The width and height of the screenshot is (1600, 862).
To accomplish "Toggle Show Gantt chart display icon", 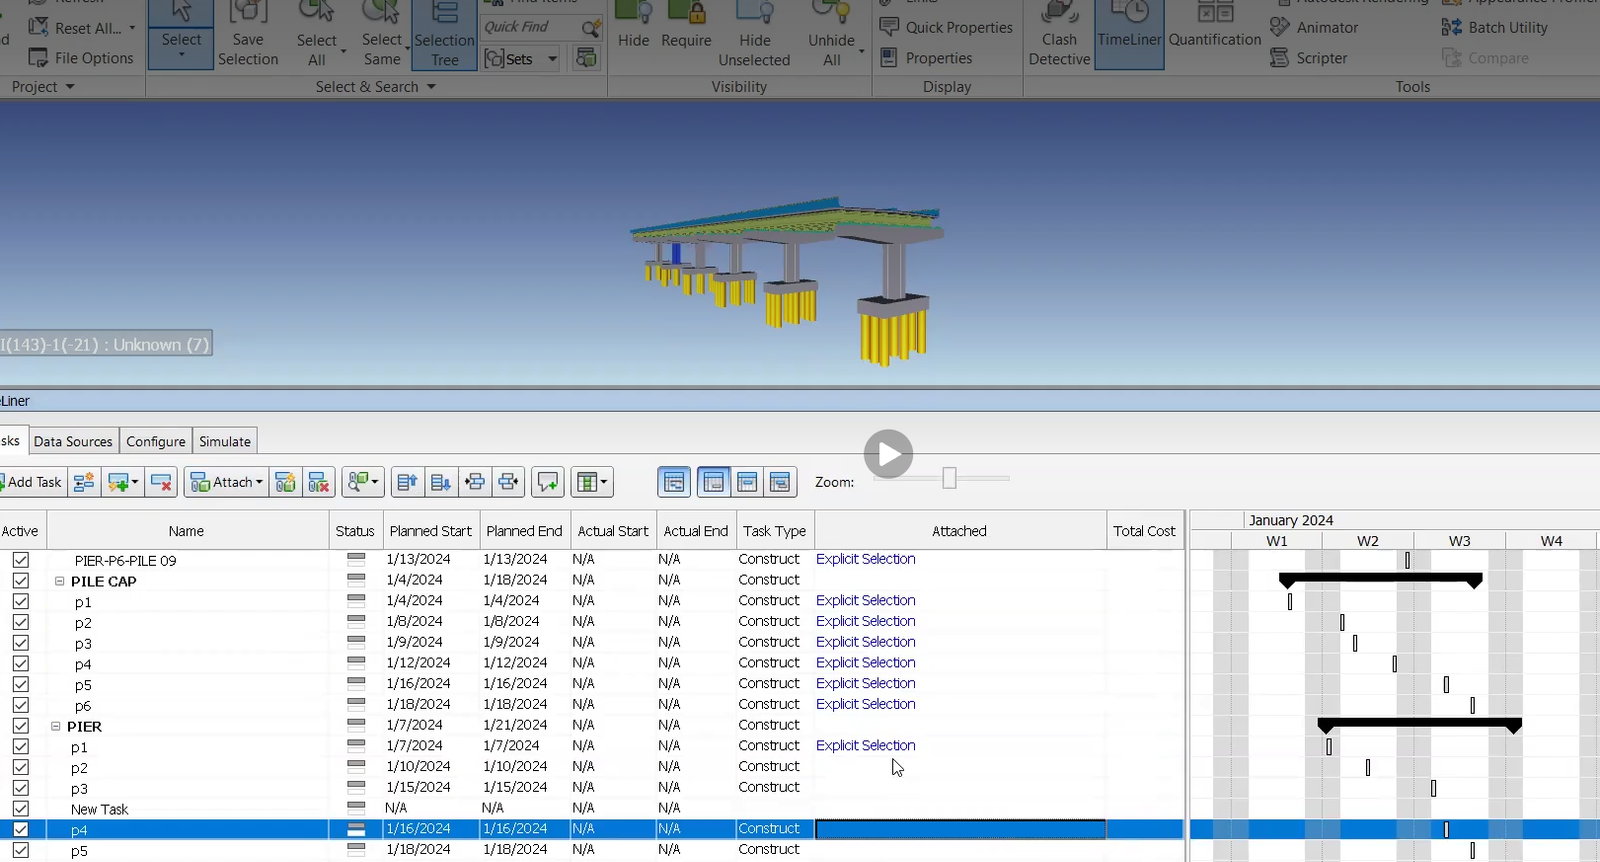I will (x=675, y=482).
